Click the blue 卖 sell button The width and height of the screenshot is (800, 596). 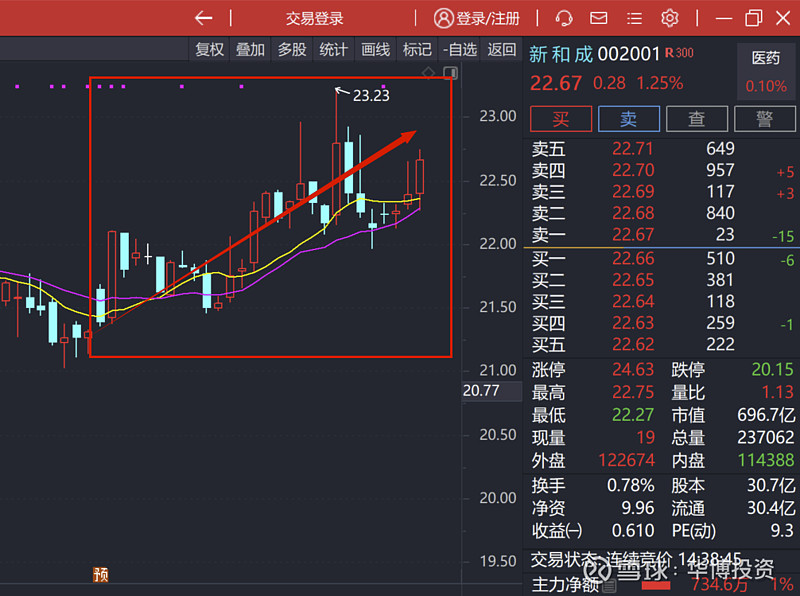pos(629,119)
